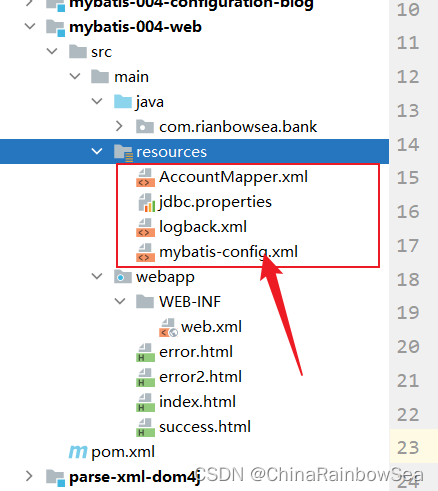Click line number 18 in the gutter
The image size is (438, 491).
pos(408,280)
